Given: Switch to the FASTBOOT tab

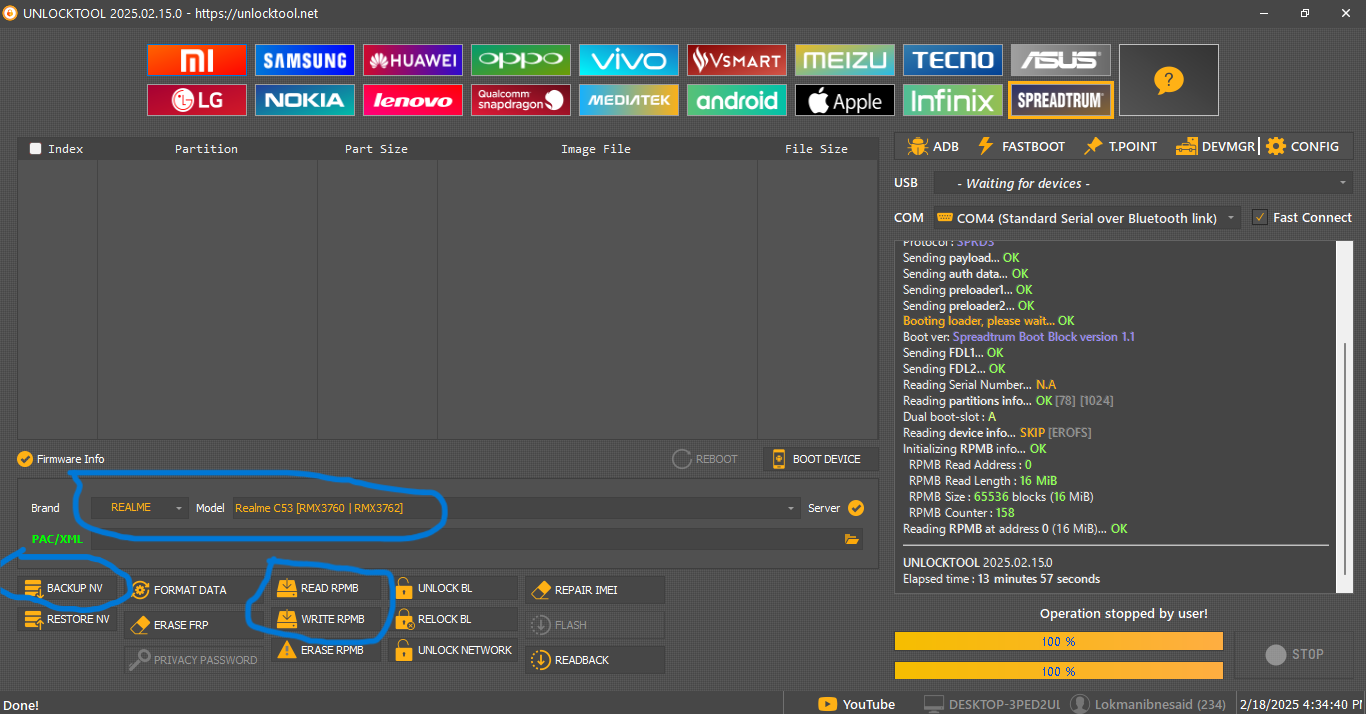Looking at the screenshot, I should pyautogui.click(x=1021, y=146).
